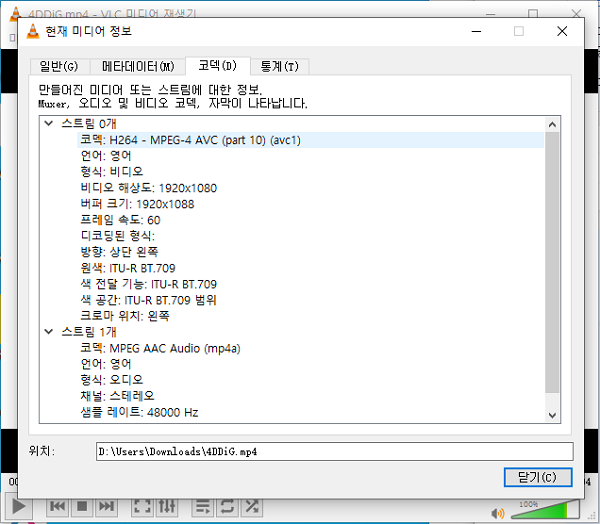Select the 코덱(D) tab
This screenshot has width=600, height=524.
(x=218, y=65)
